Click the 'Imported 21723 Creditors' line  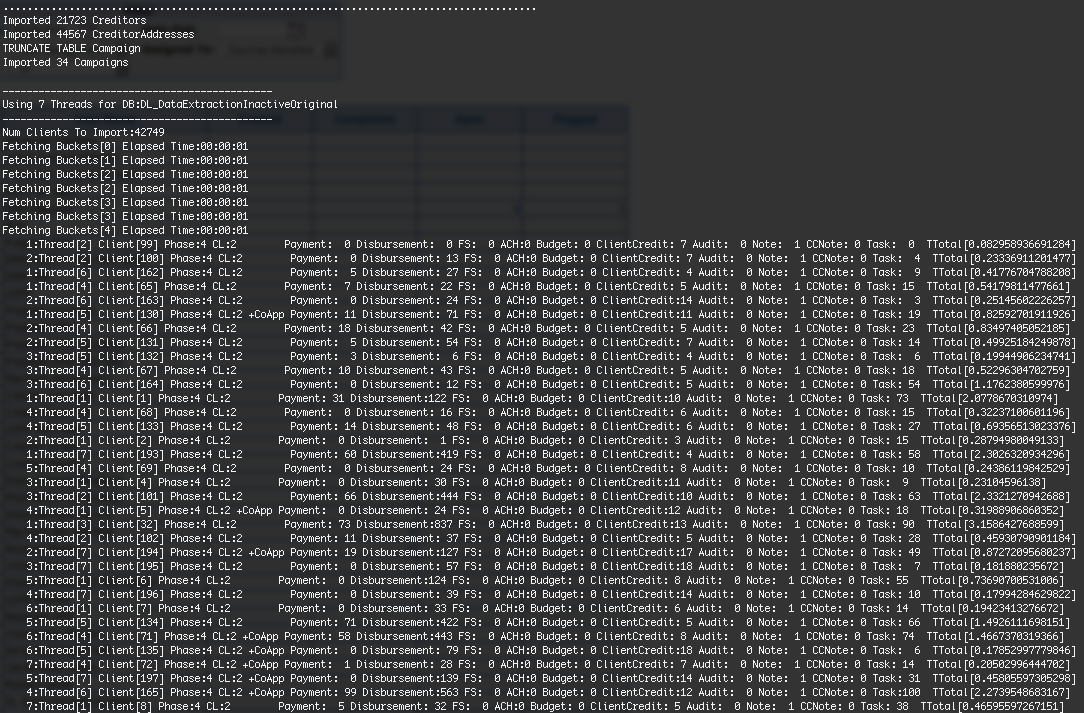75,20
